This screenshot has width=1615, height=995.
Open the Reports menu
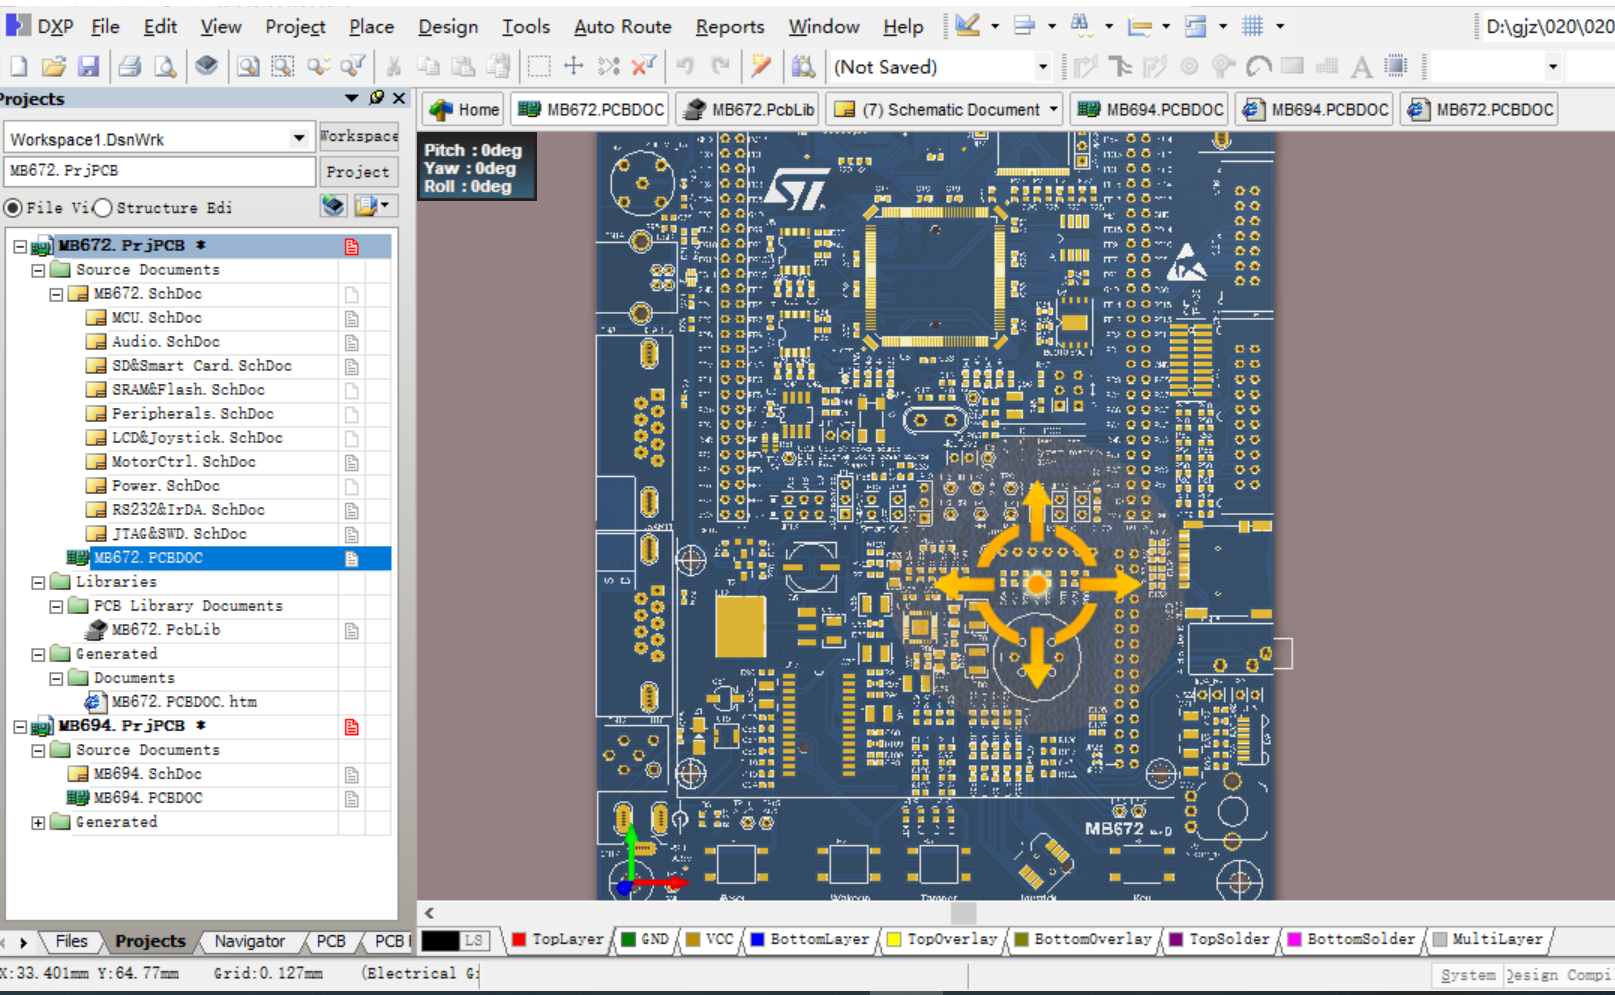pyautogui.click(x=730, y=27)
